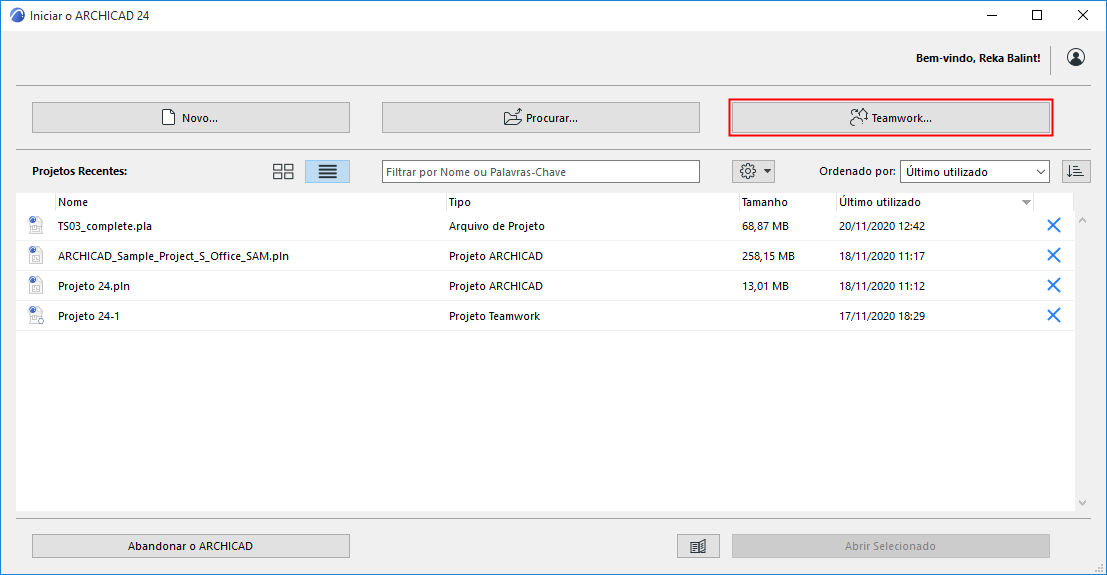This screenshot has width=1107, height=575.
Task: Switch to thumbnail grid view
Action: (x=283, y=172)
